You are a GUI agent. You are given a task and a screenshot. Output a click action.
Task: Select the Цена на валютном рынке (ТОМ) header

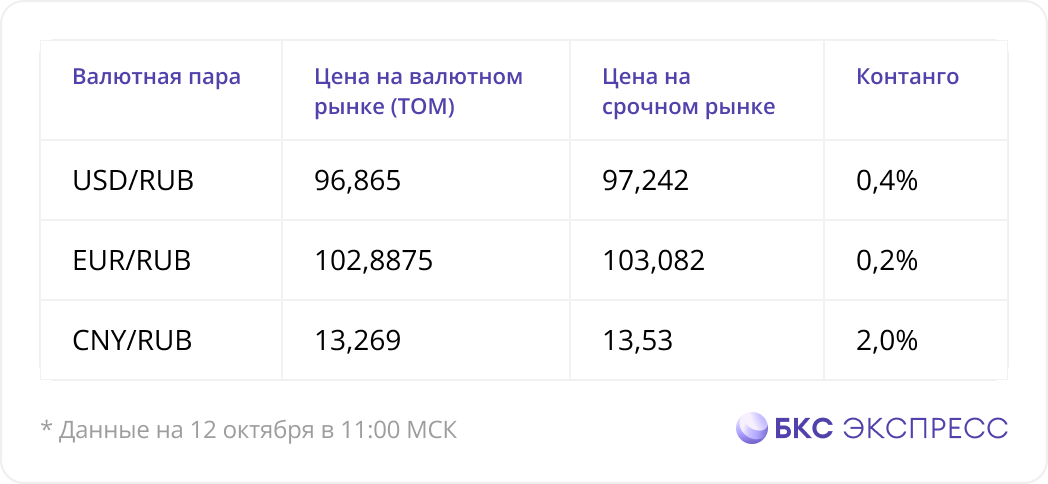coord(418,92)
